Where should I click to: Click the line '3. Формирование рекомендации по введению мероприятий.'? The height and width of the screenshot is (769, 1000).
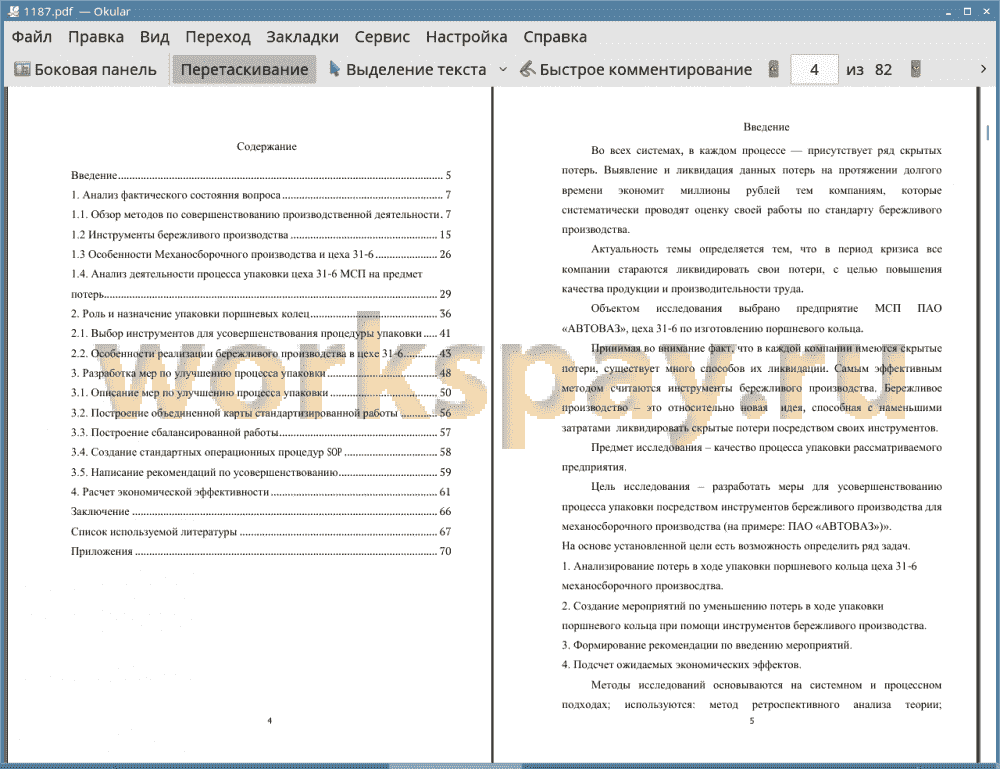[x=707, y=645]
